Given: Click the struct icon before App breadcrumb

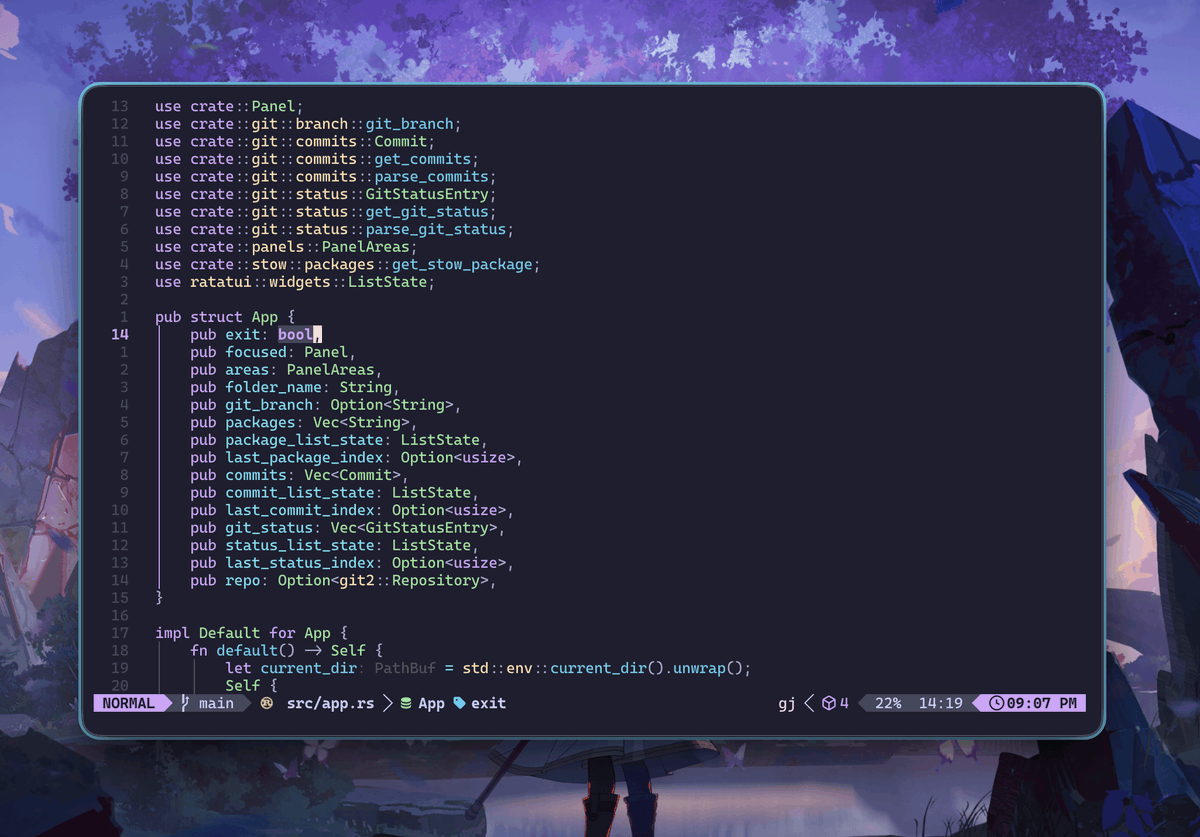Looking at the screenshot, I should pyautogui.click(x=406, y=703).
